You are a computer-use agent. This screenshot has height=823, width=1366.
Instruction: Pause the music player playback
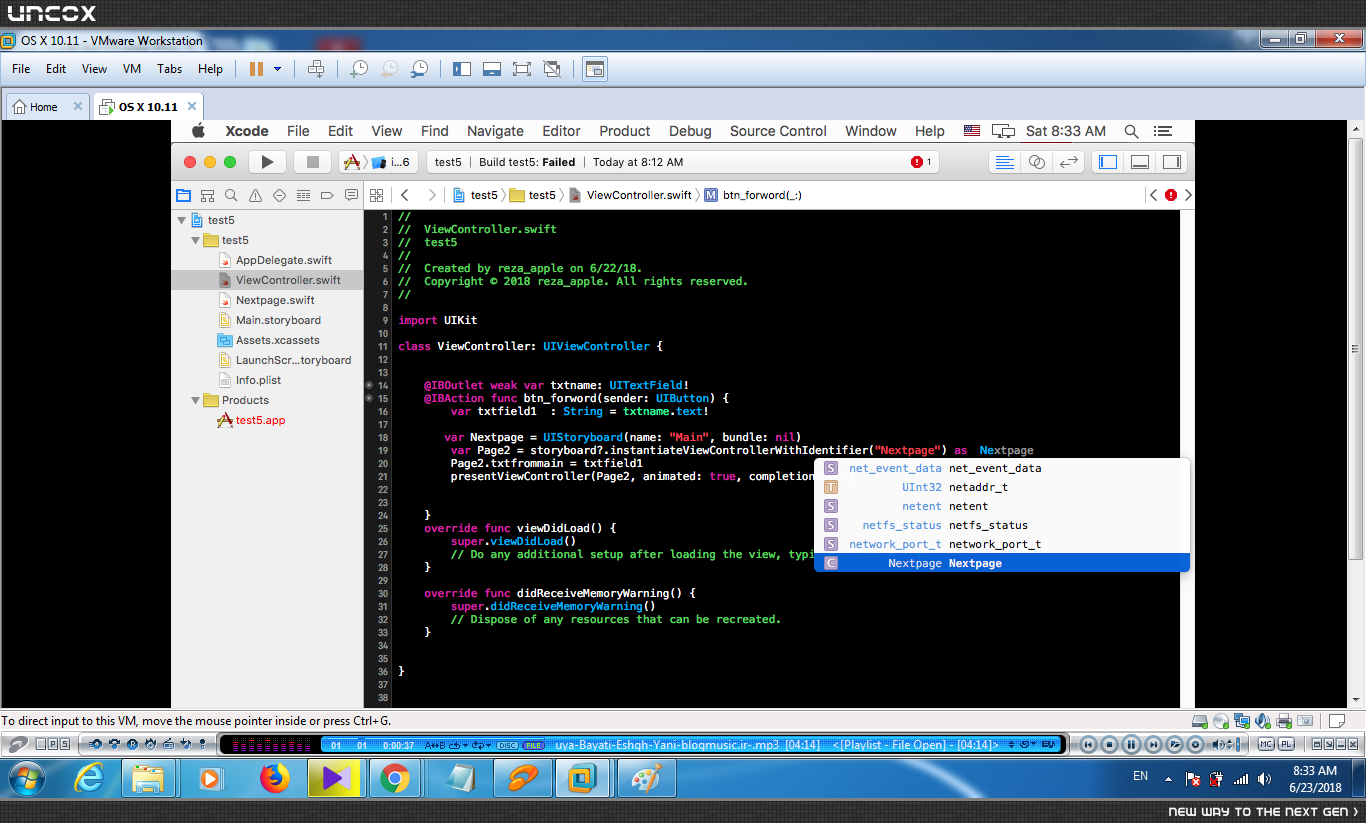[1131, 744]
